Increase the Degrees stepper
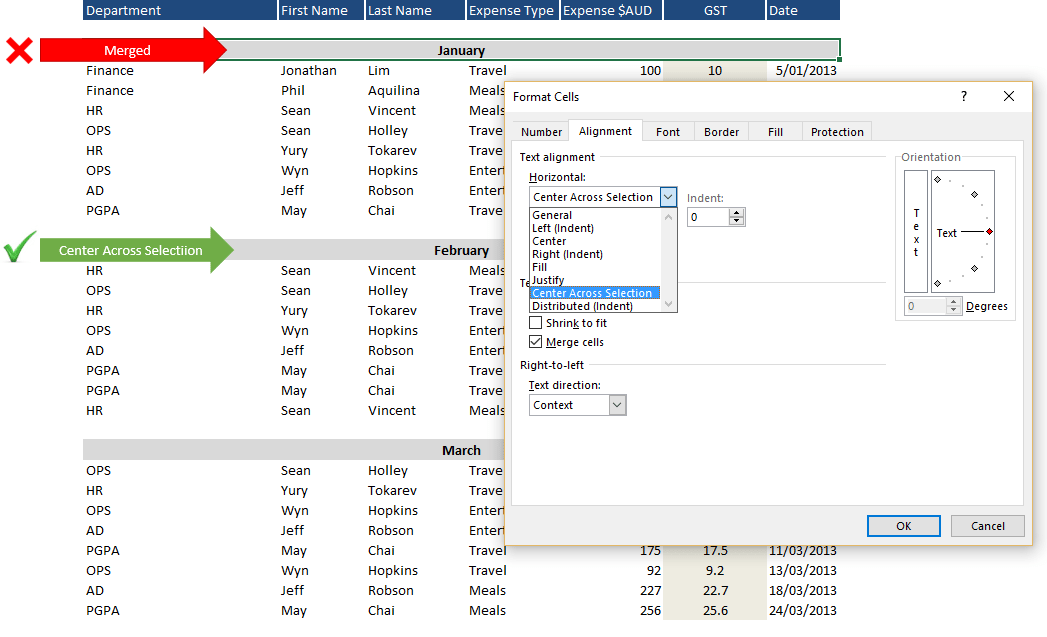Screen dimensions: 1047x637 click(954, 302)
